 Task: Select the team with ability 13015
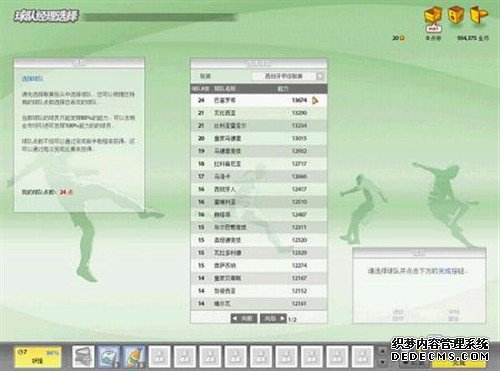(x=259, y=138)
